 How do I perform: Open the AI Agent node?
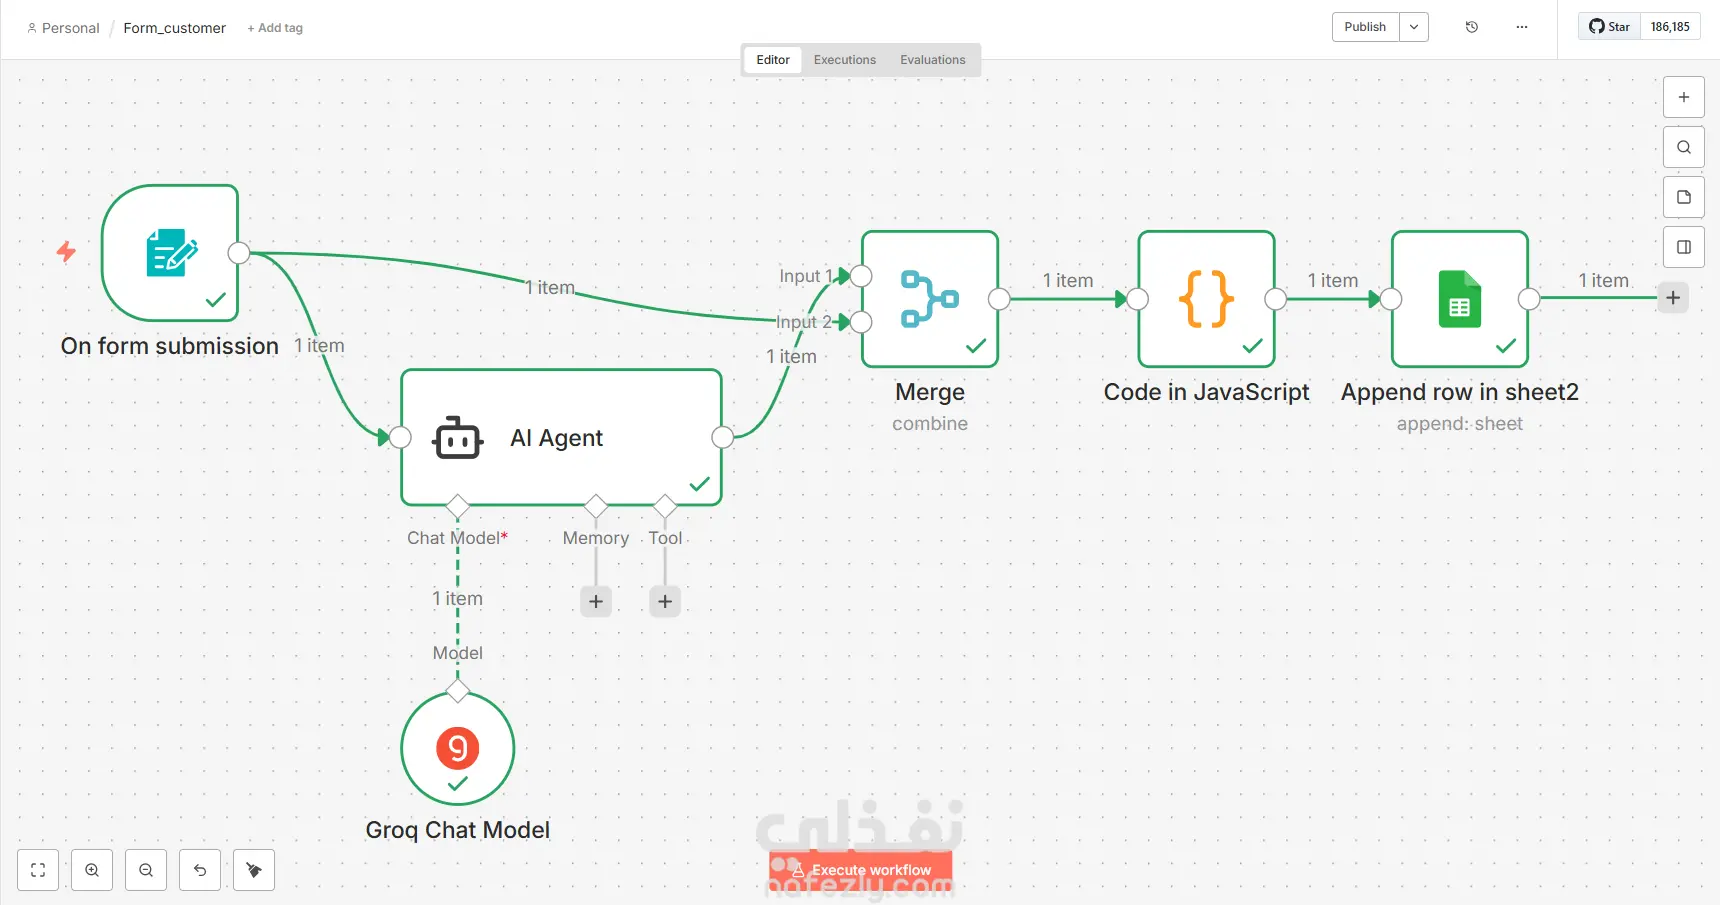tap(561, 437)
